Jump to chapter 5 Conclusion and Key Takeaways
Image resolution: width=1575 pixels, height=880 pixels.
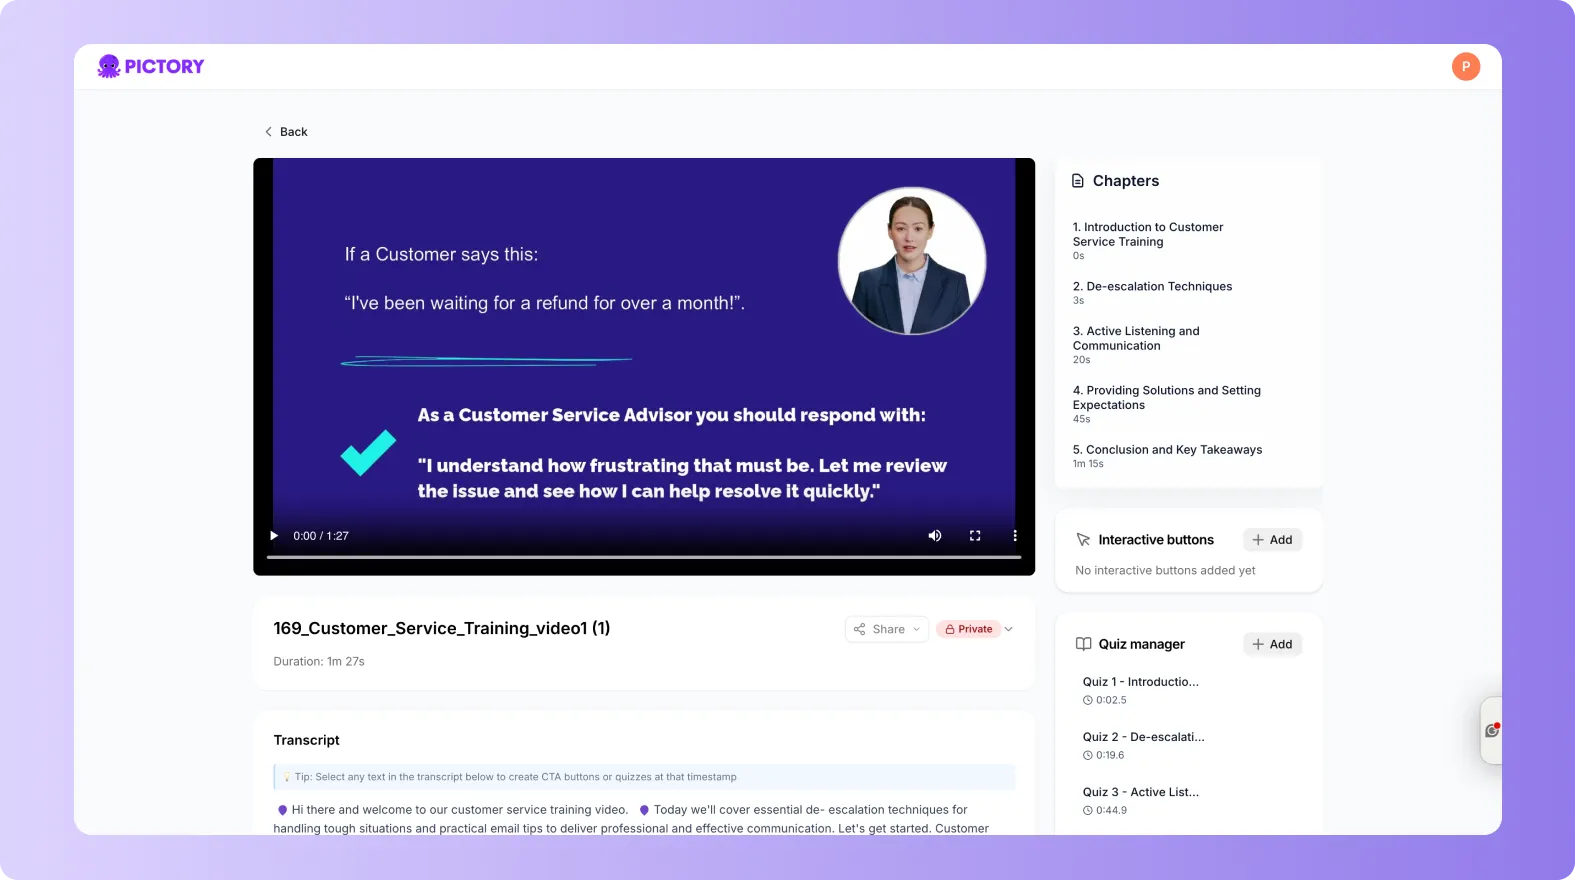coord(1167,456)
